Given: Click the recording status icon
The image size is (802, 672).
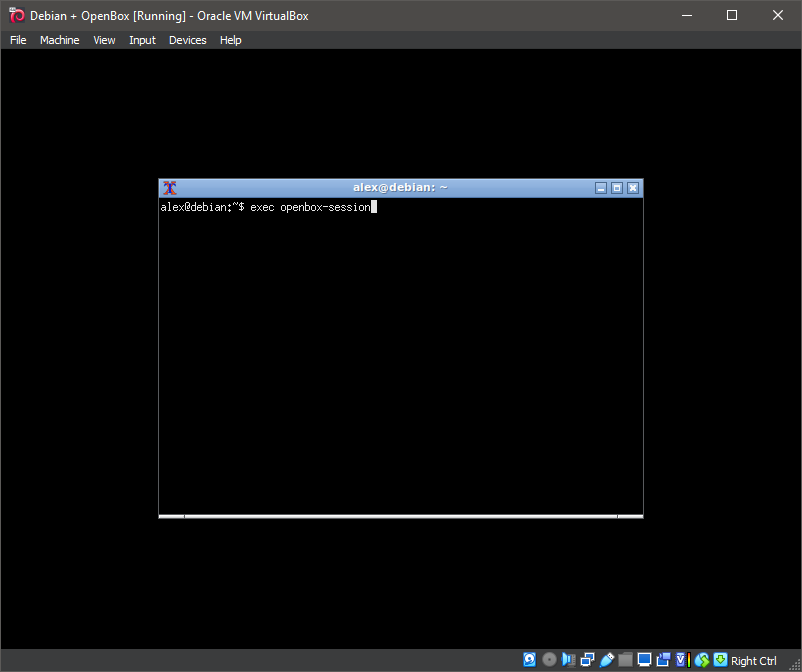Looking at the screenshot, I should tap(664, 660).
